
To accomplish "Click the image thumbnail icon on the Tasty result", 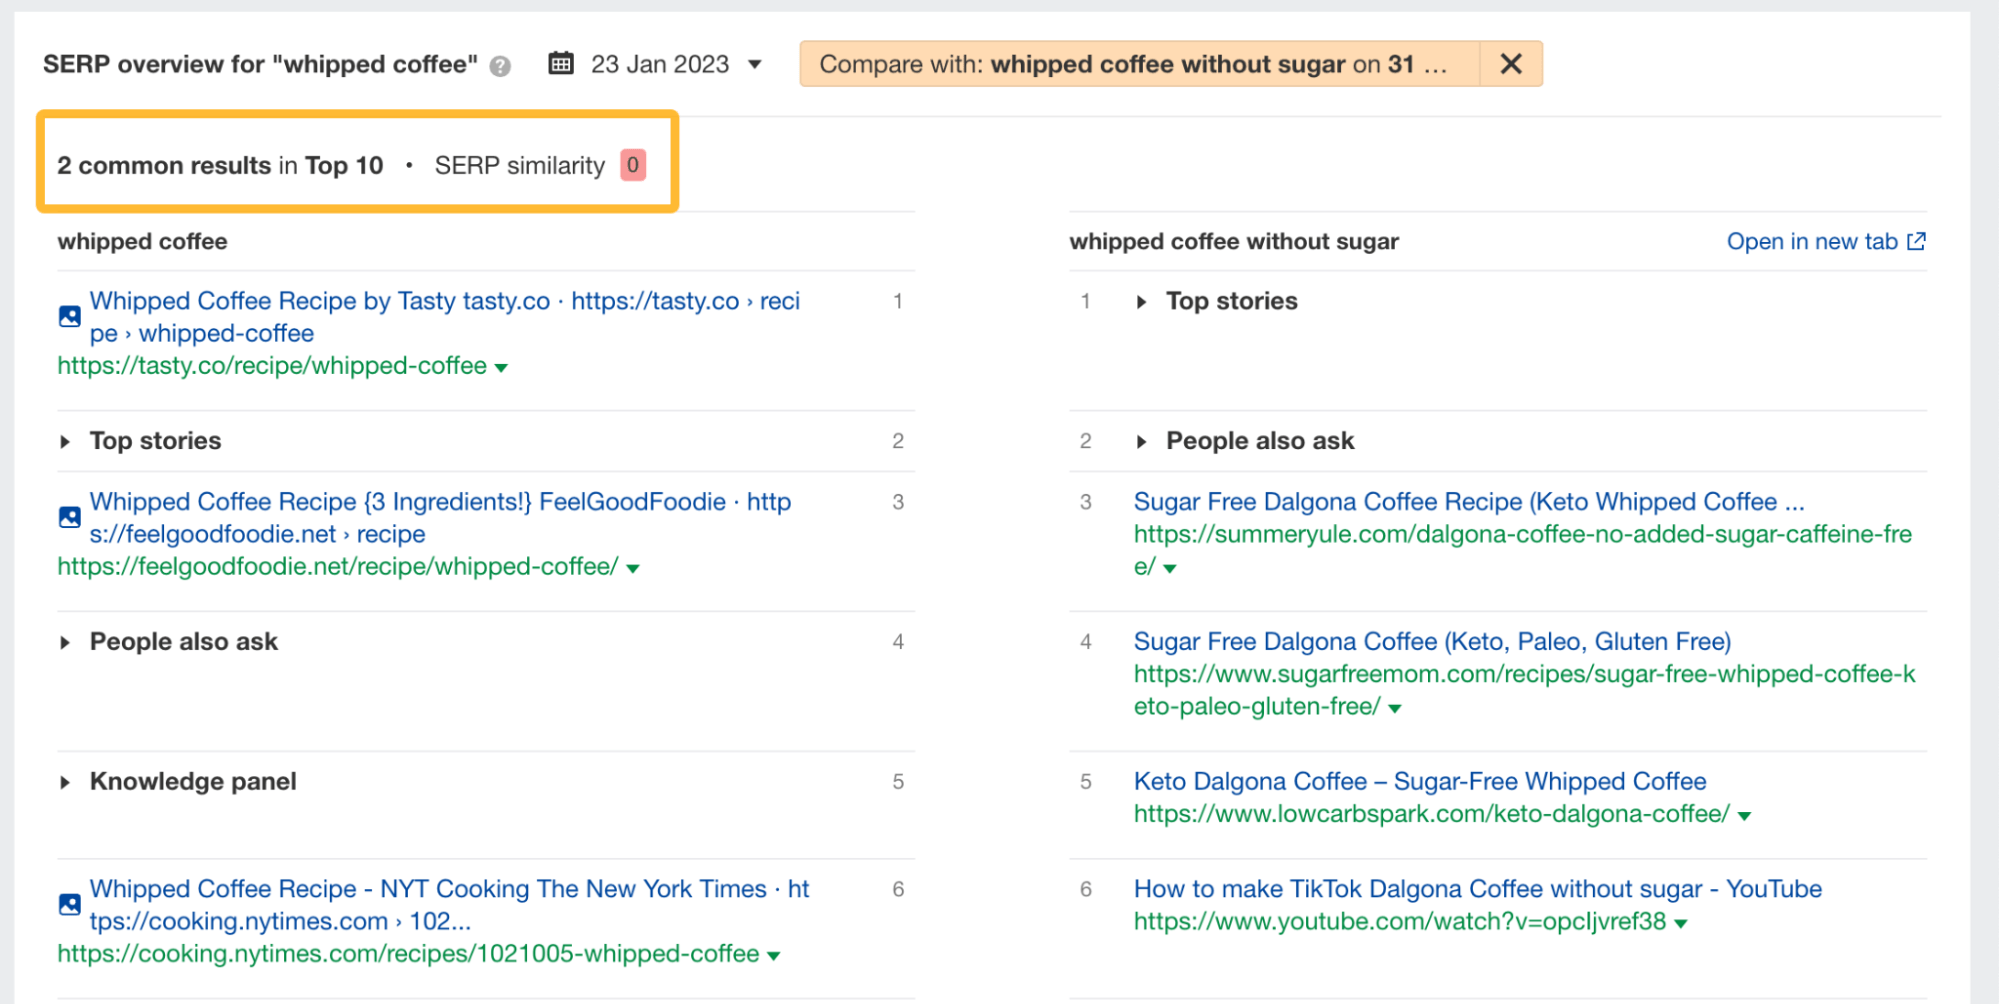I will point(68,315).
